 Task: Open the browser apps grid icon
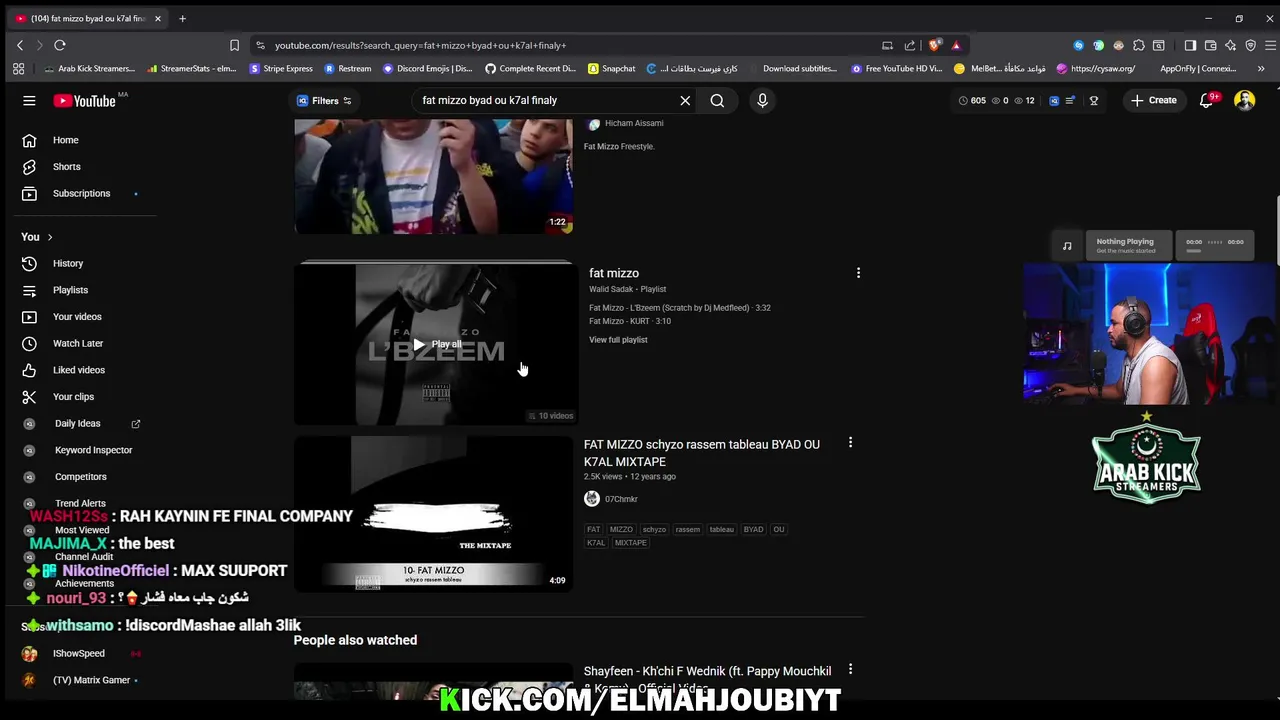18,69
